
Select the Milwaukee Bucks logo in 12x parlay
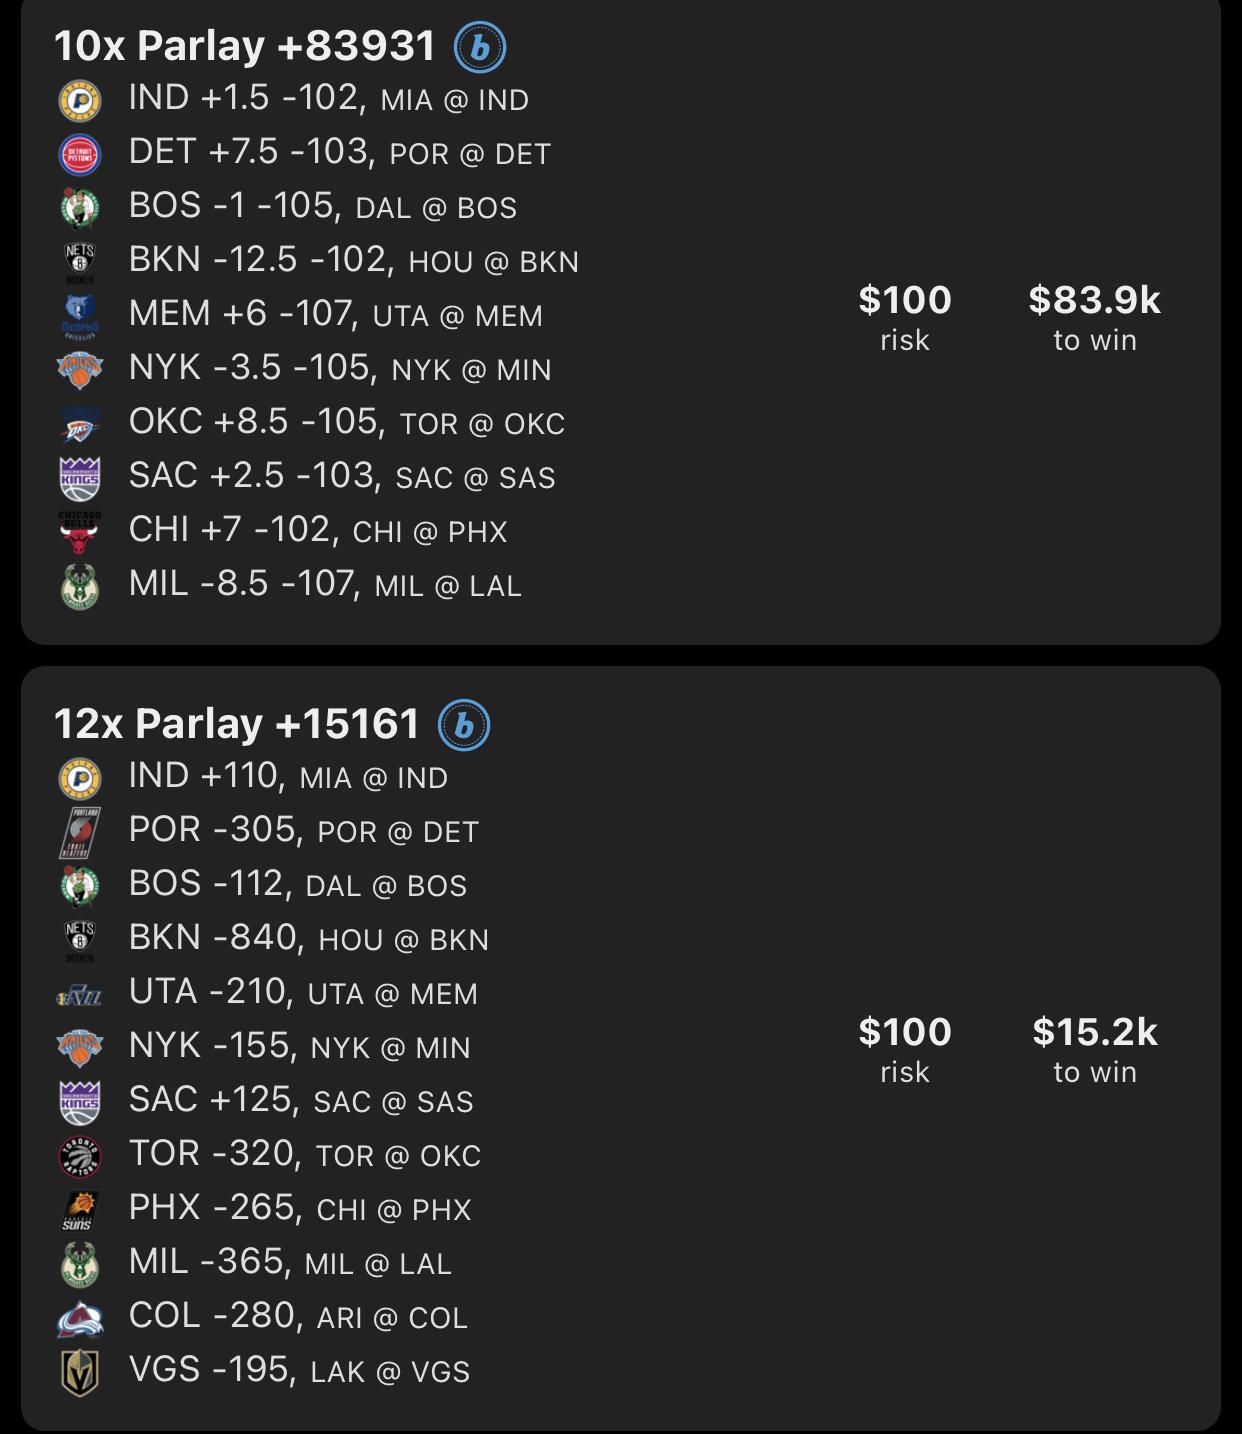pos(82,1262)
